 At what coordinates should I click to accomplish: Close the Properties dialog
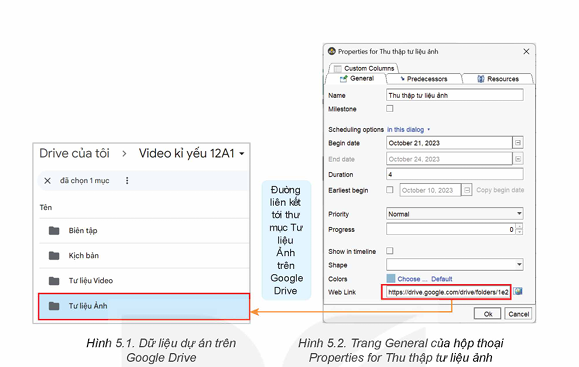coord(526,51)
